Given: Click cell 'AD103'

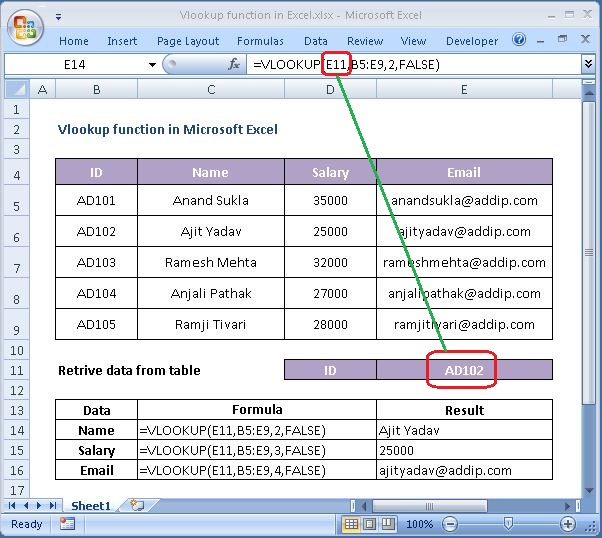Looking at the screenshot, I should click(x=96, y=262).
